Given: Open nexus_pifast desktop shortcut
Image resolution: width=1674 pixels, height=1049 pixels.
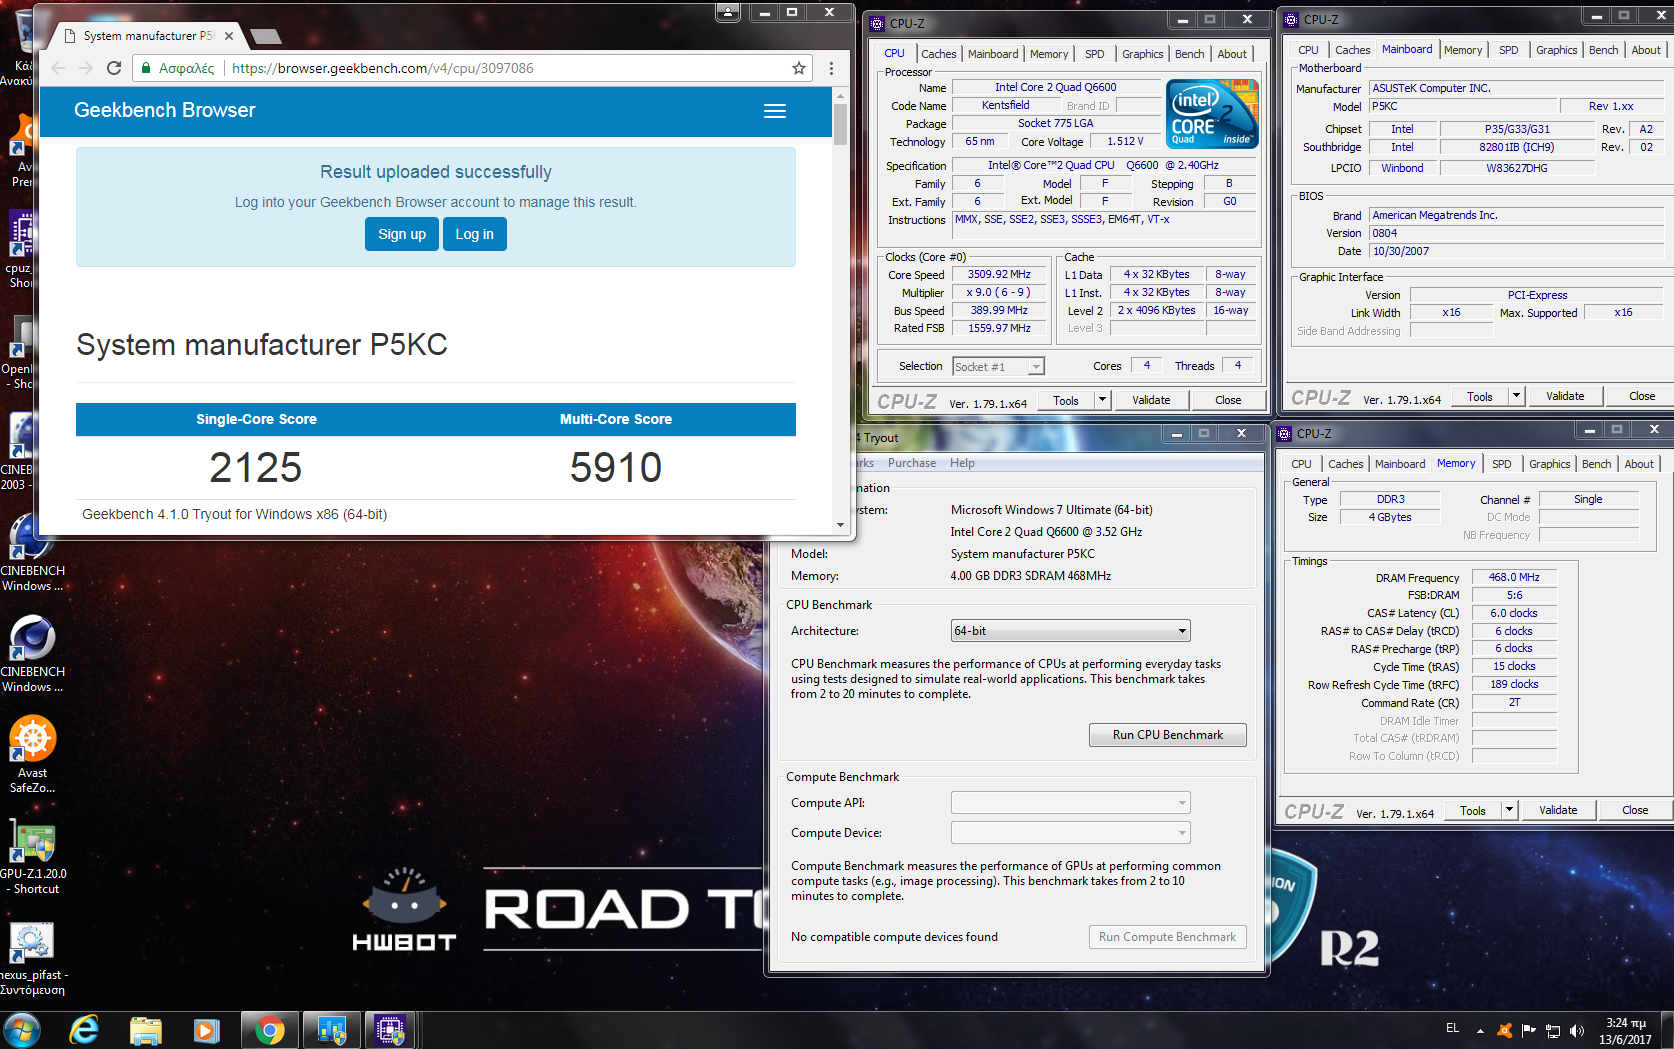Looking at the screenshot, I should (32, 958).
